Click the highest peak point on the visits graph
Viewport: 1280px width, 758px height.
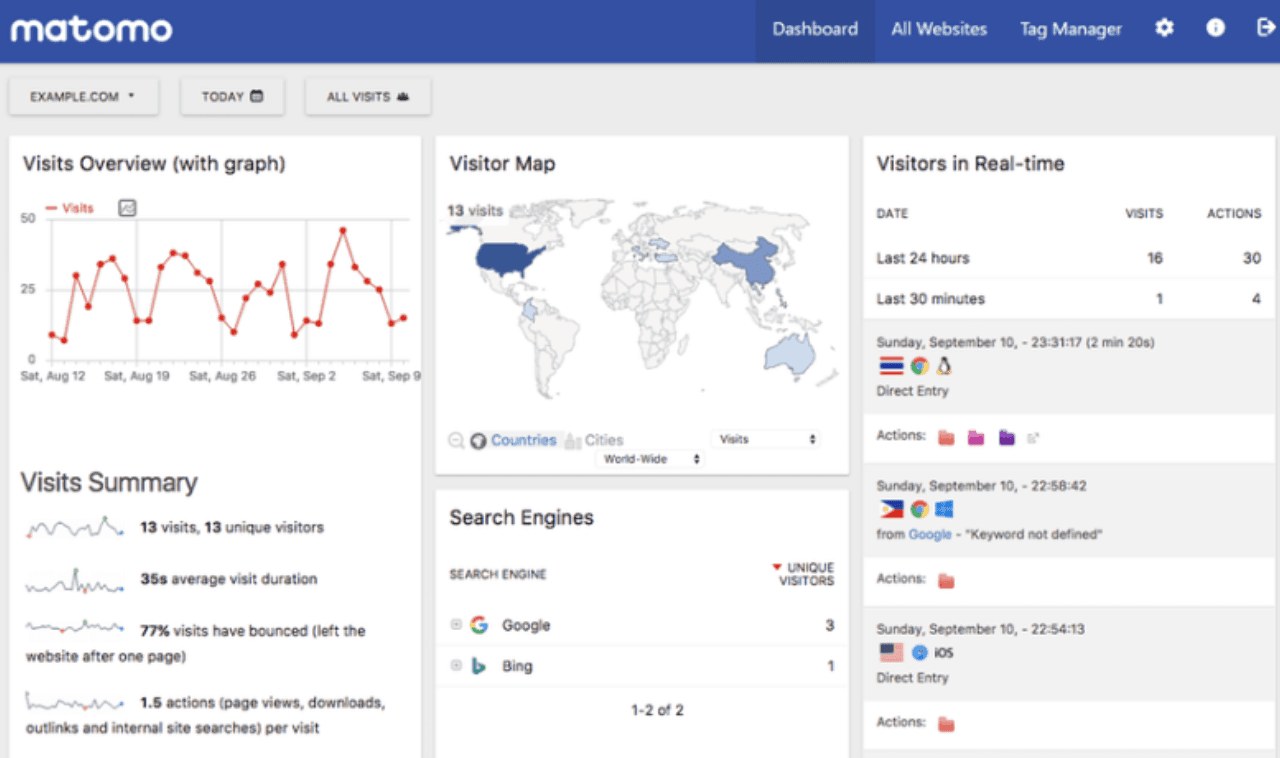tap(343, 230)
